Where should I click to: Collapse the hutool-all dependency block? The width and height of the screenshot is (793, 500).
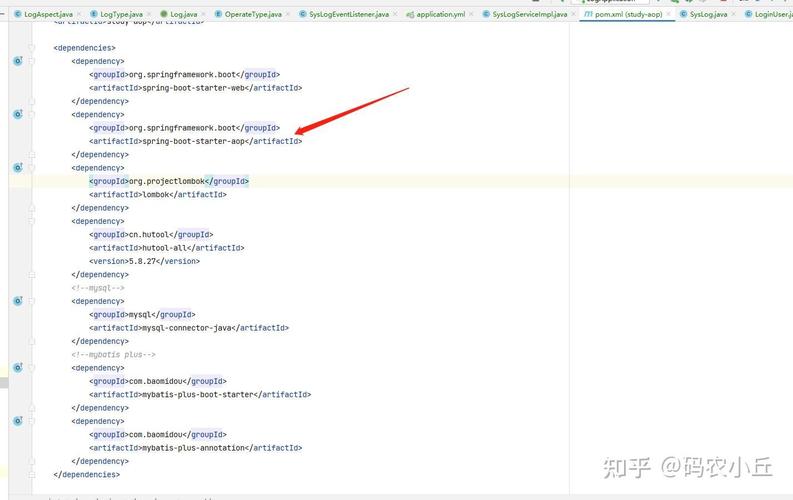tap(31, 221)
